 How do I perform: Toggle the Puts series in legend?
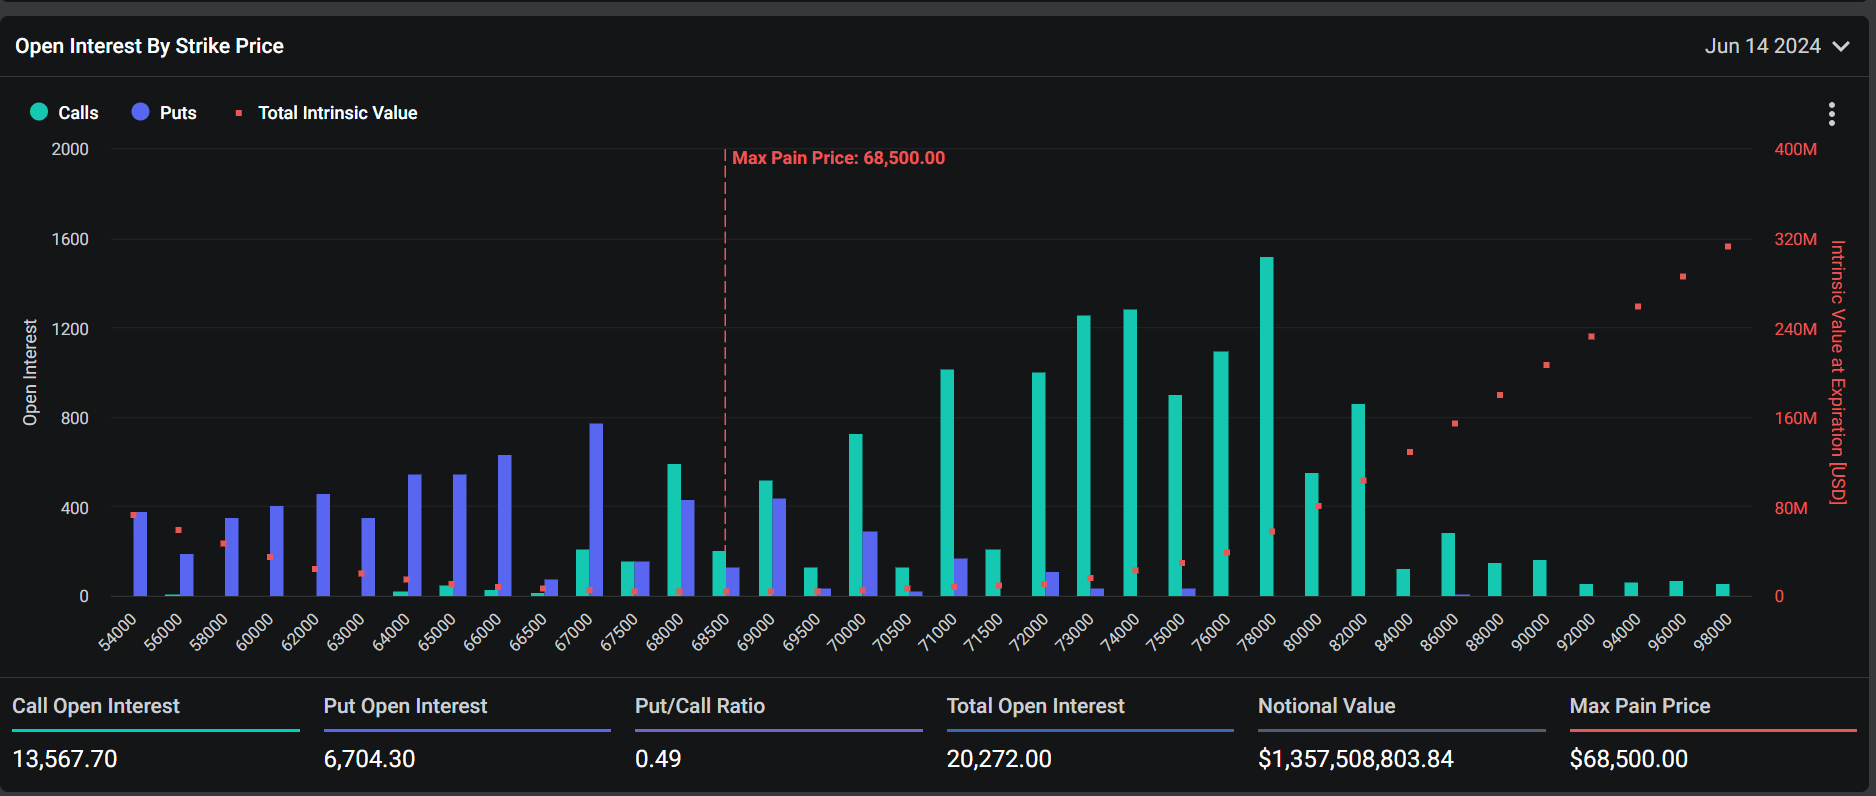coord(164,113)
